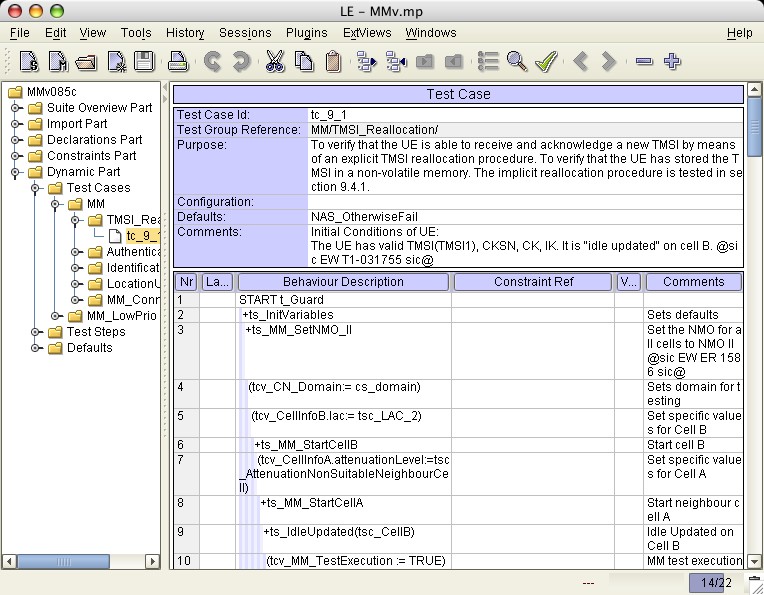764x595 pixels.
Task: Click the Save disk icon in toolbar
Action: pos(144,62)
